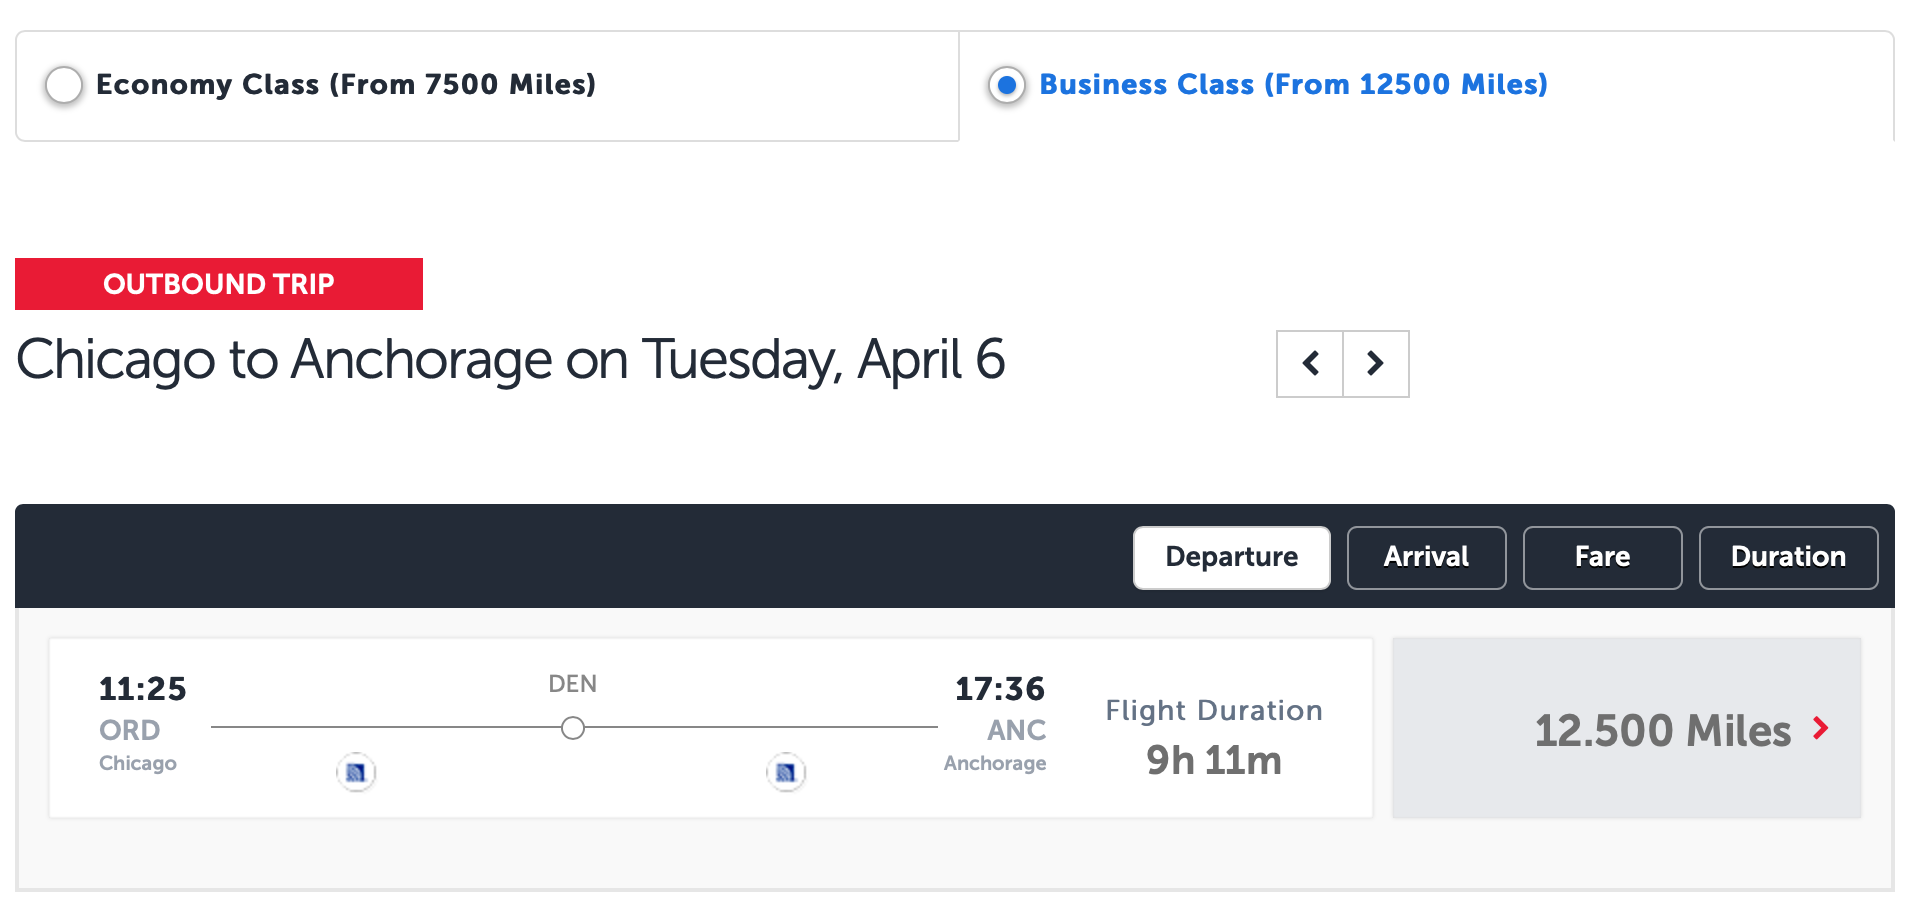Sort flights by Departure

coord(1232,558)
